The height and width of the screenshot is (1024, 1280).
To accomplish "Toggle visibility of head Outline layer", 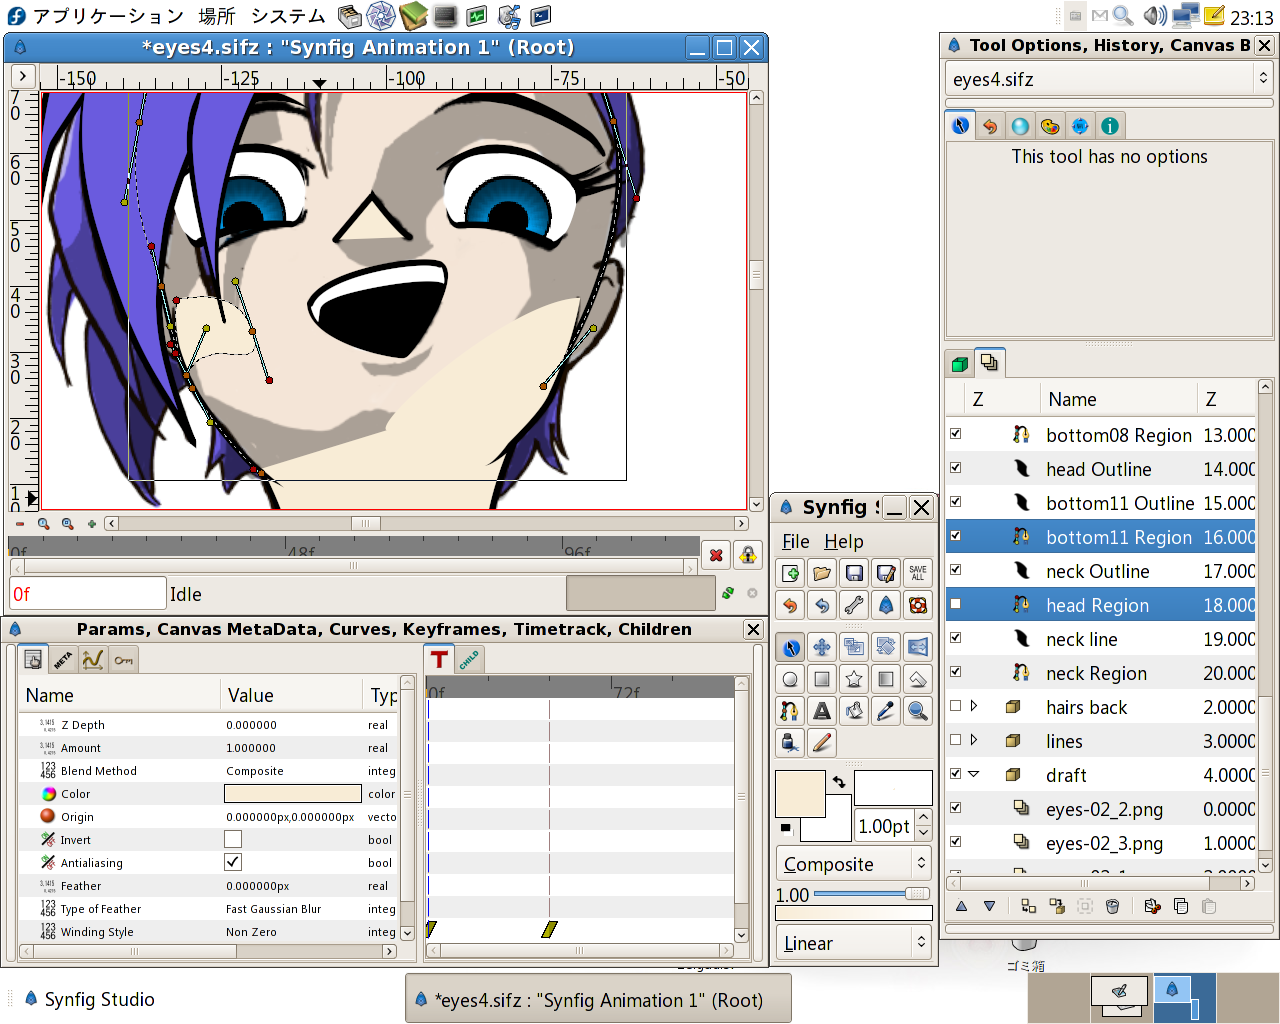I will pyautogui.click(x=955, y=468).
